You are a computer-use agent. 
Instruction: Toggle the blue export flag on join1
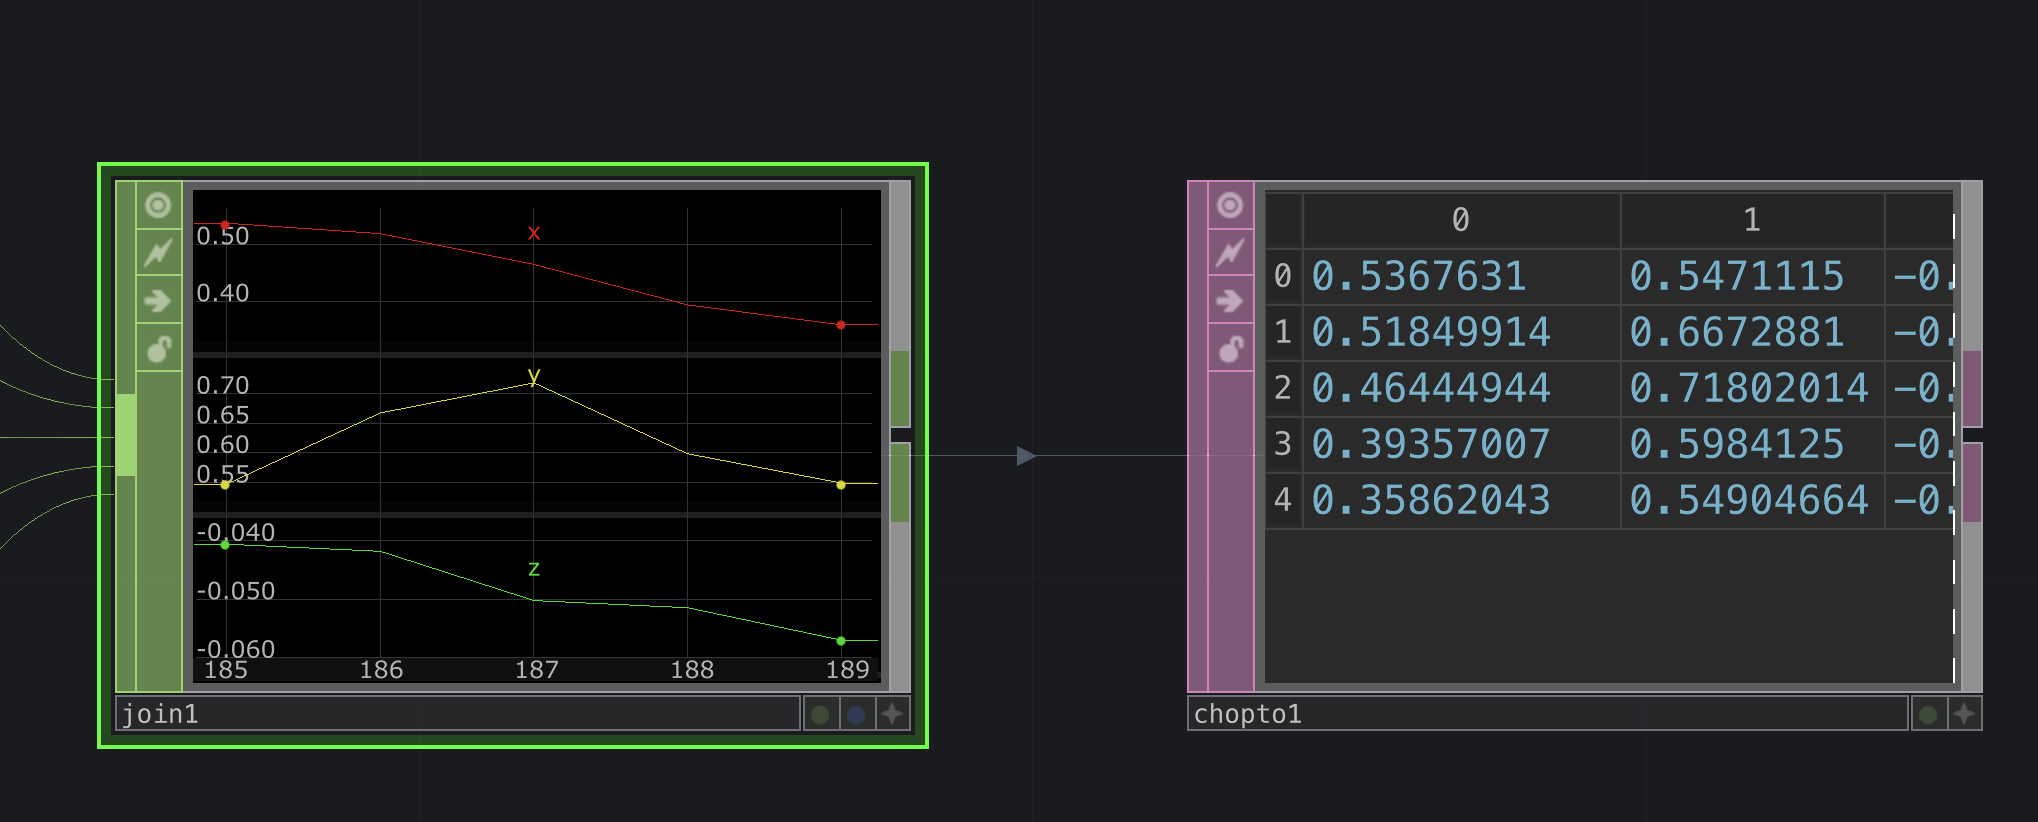point(857,714)
